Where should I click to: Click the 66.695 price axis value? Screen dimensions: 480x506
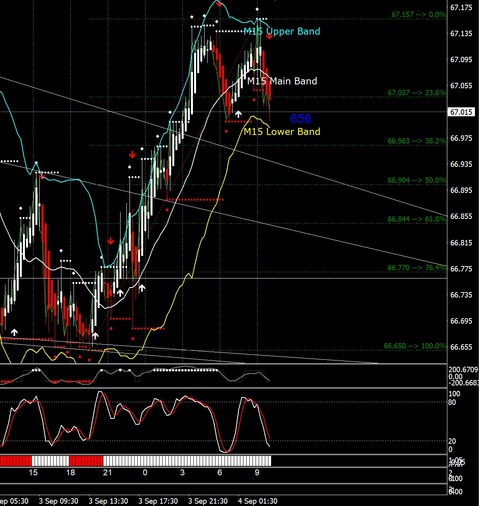tap(461, 321)
